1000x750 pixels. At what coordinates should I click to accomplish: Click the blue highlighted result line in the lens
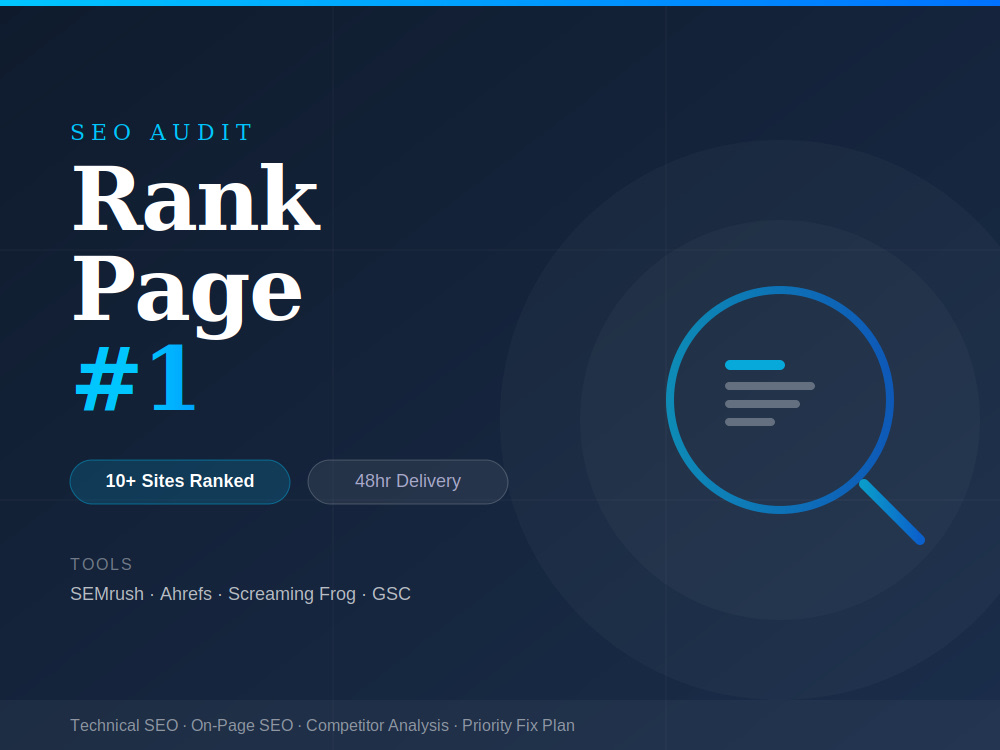(755, 365)
